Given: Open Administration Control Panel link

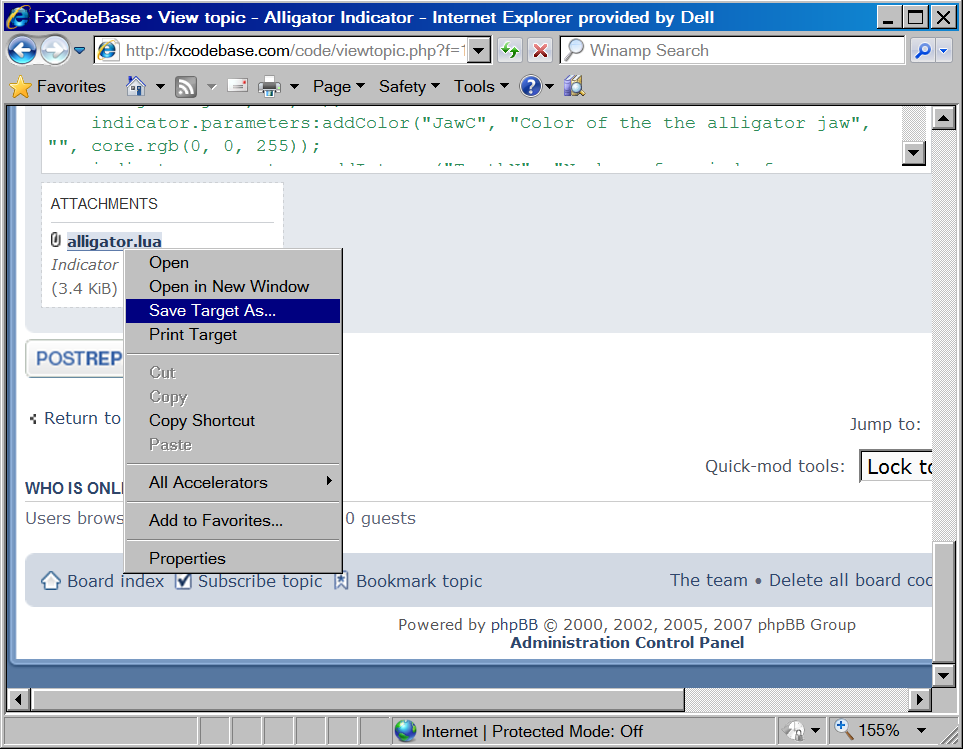Looking at the screenshot, I should coord(627,643).
